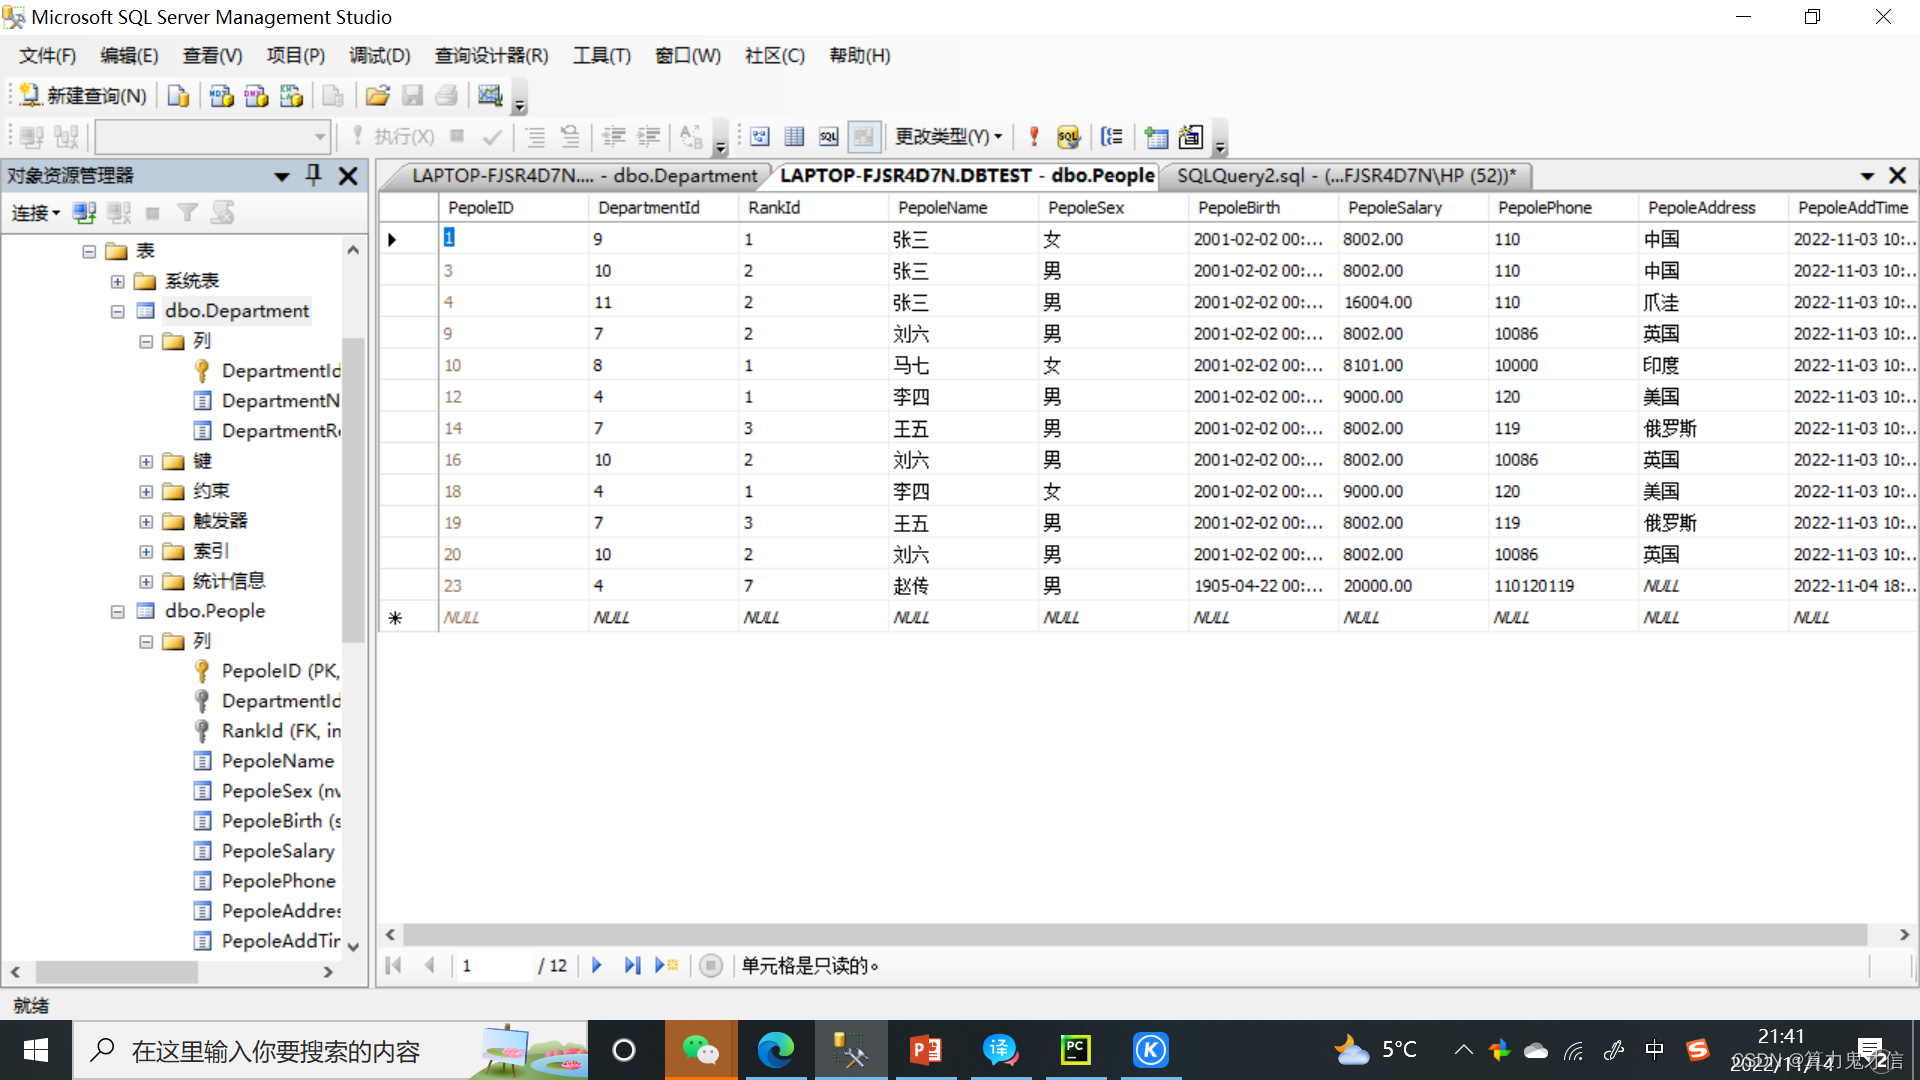
Task: Click the Connect Object Explorer icon
Action: click(85, 213)
